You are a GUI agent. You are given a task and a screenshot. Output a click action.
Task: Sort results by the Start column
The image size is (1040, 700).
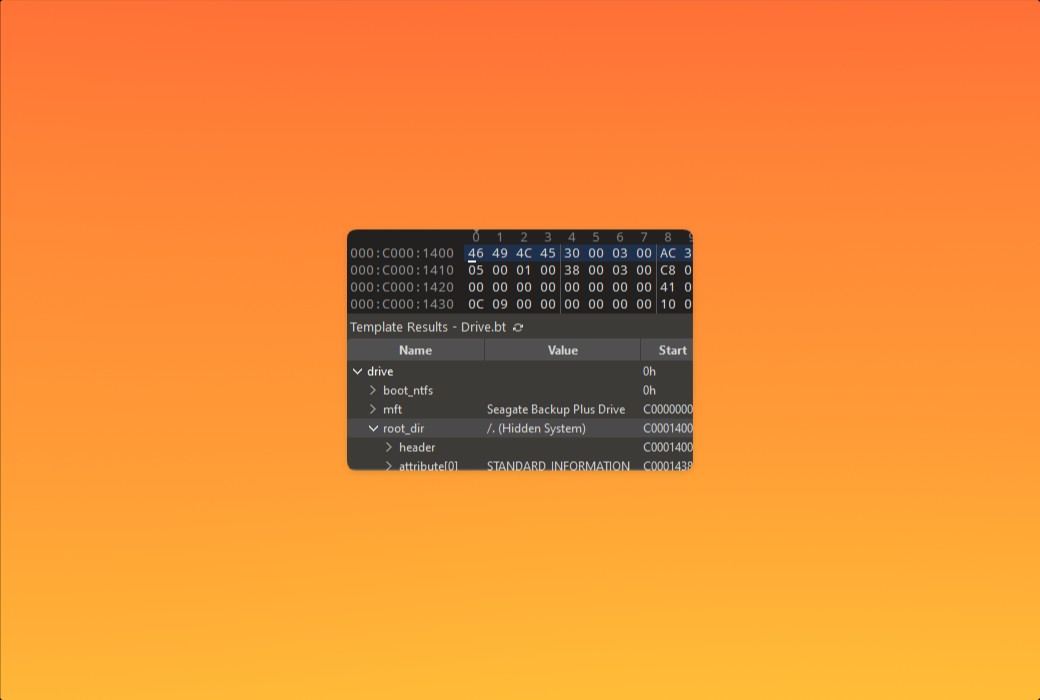coord(671,349)
